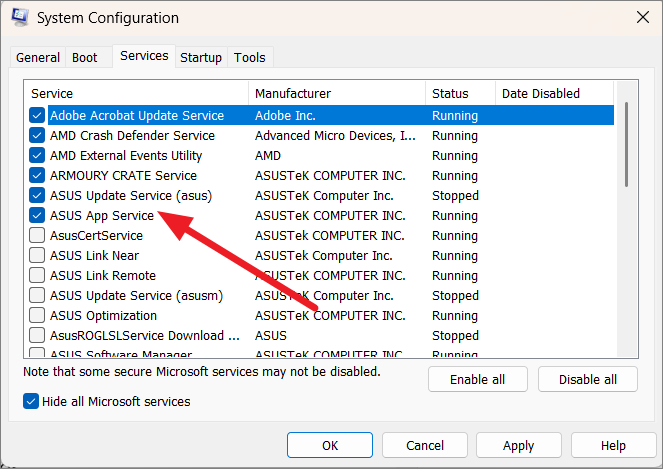Click the System Configuration title bar icon
The width and height of the screenshot is (663, 469).
point(20,17)
